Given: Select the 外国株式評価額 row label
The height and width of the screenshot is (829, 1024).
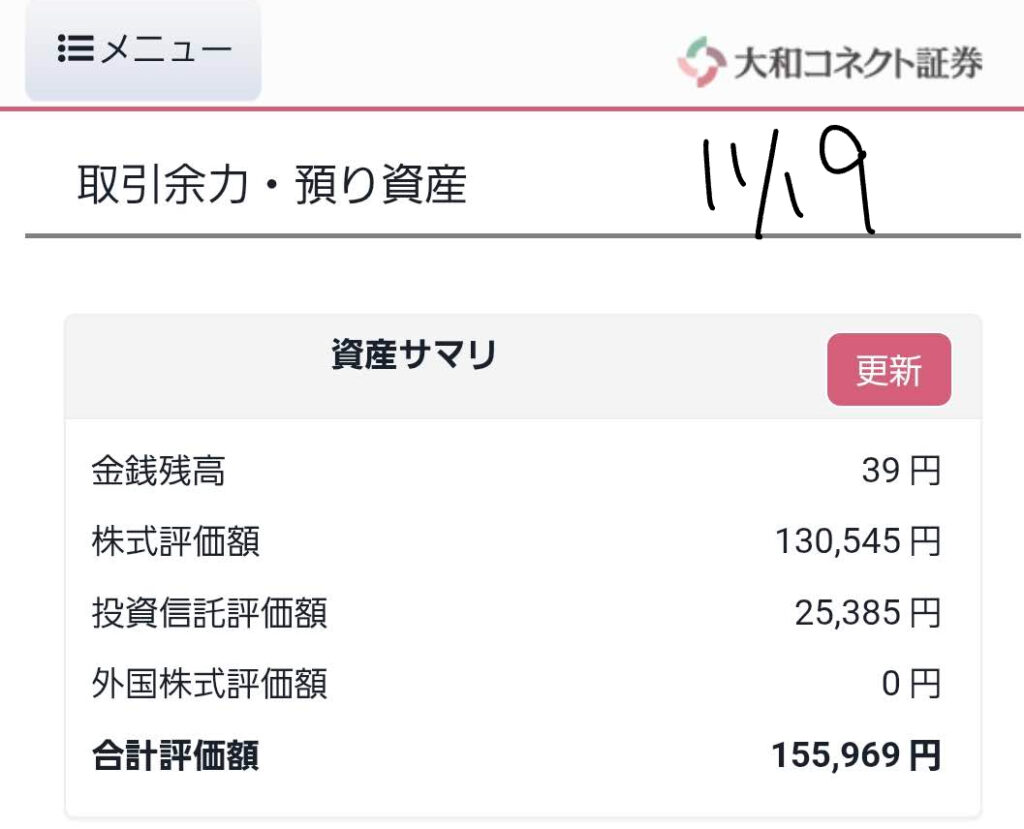Looking at the screenshot, I should [x=209, y=685].
